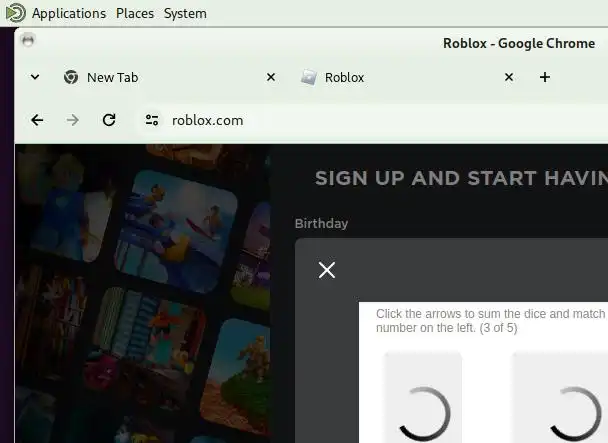This screenshot has height=443, width=608.
Task: Click the distro logo icon in top panel
Action: [16, 13]
